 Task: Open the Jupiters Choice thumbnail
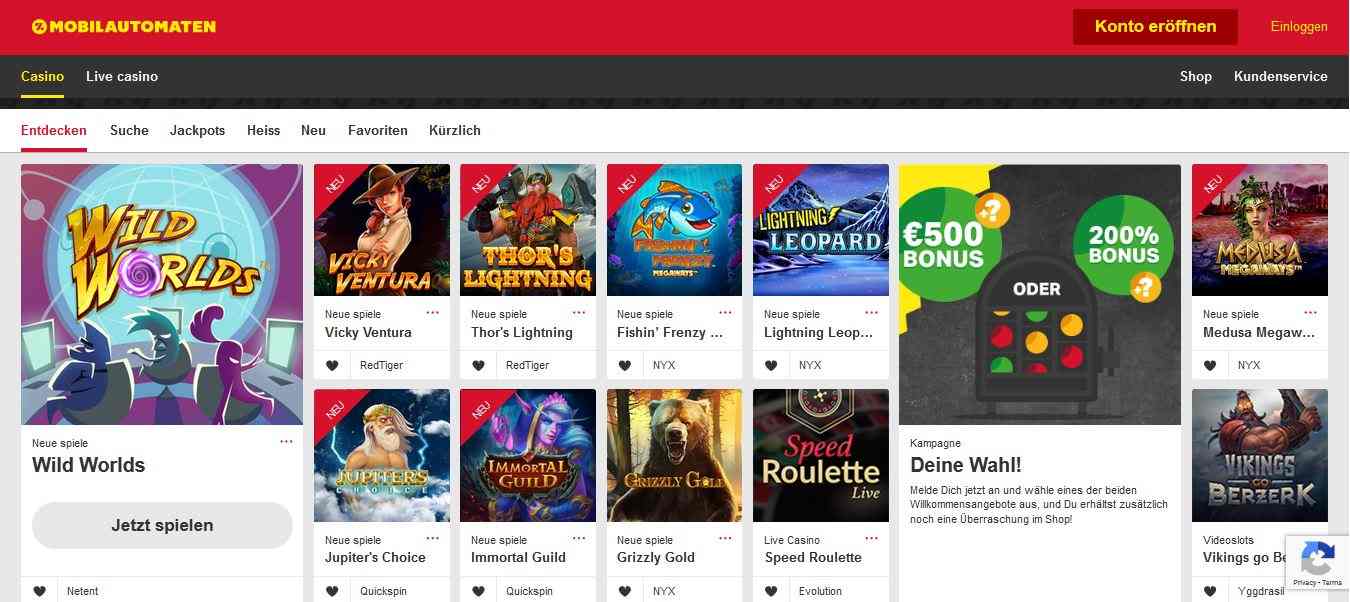coord(382,455)
